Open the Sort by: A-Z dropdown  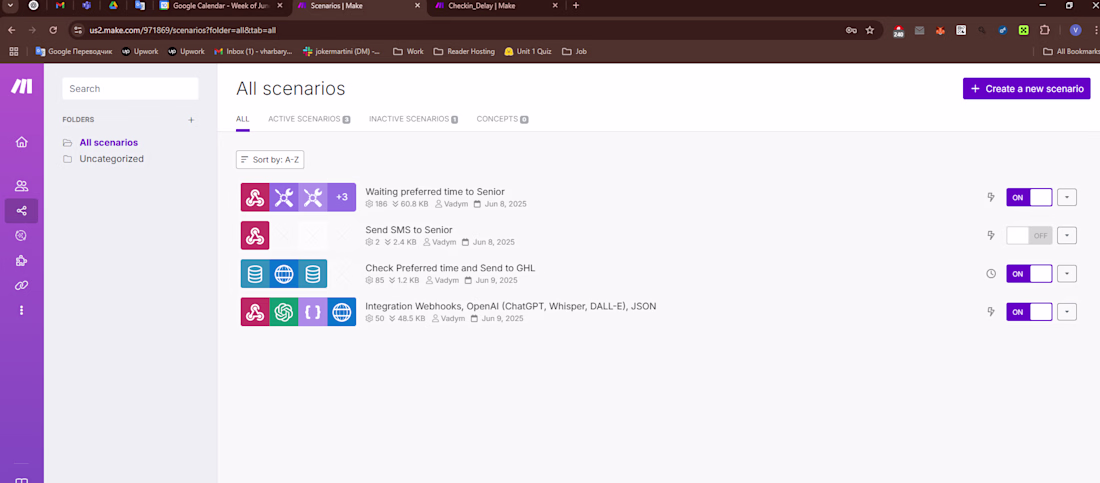click(x=270, y=160)
